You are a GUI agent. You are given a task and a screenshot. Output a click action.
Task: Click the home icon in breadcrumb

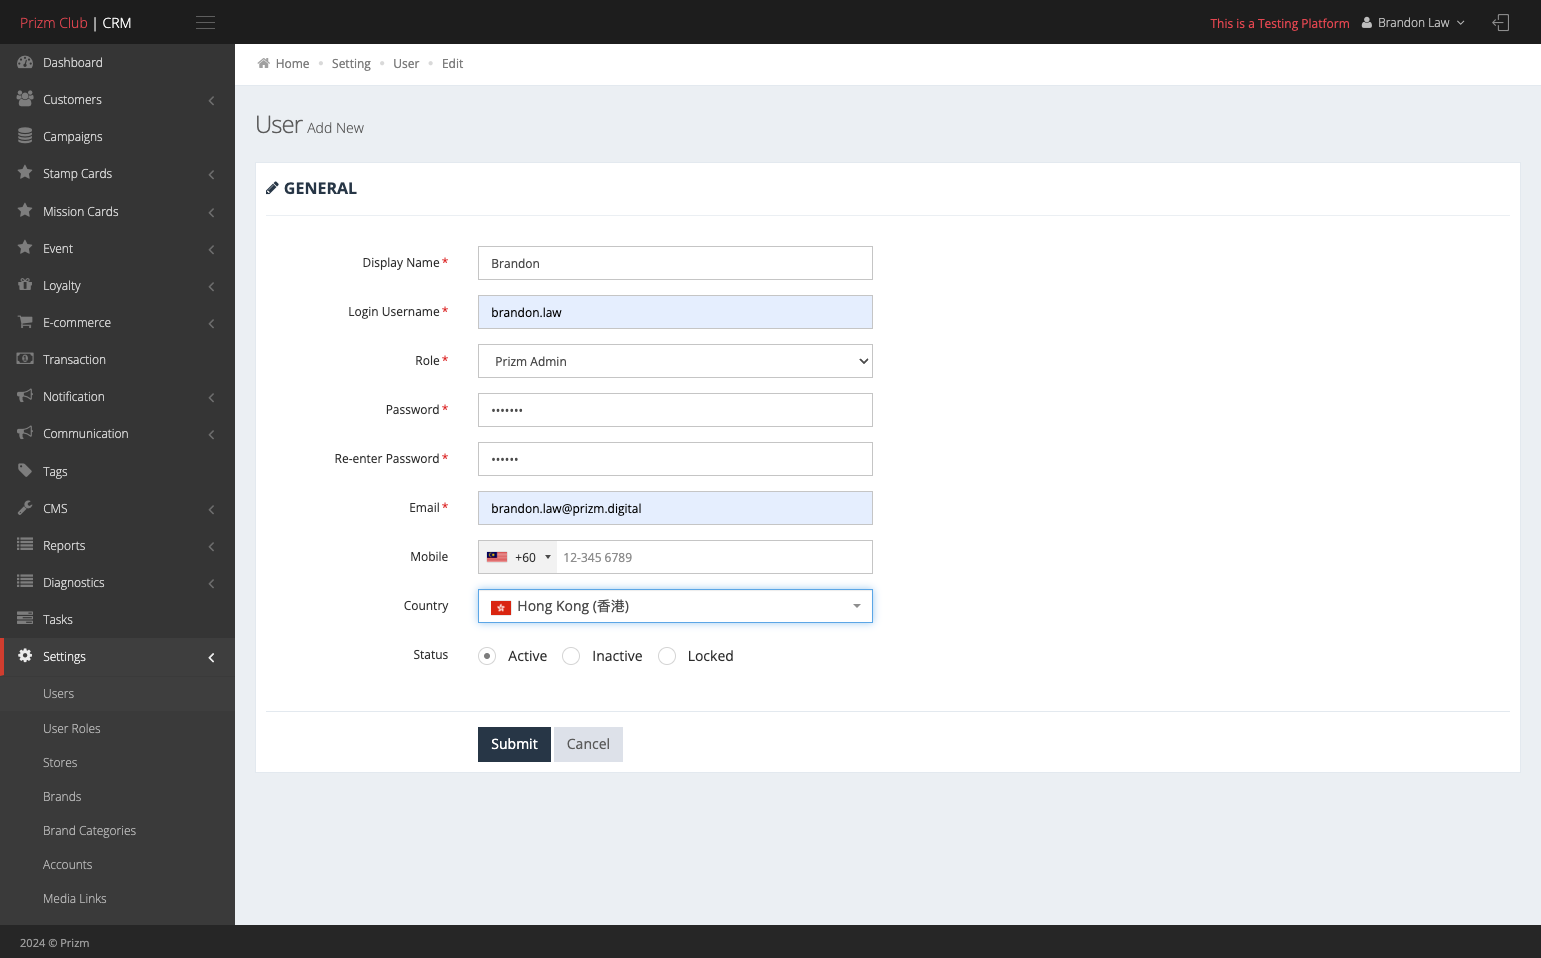264,63
